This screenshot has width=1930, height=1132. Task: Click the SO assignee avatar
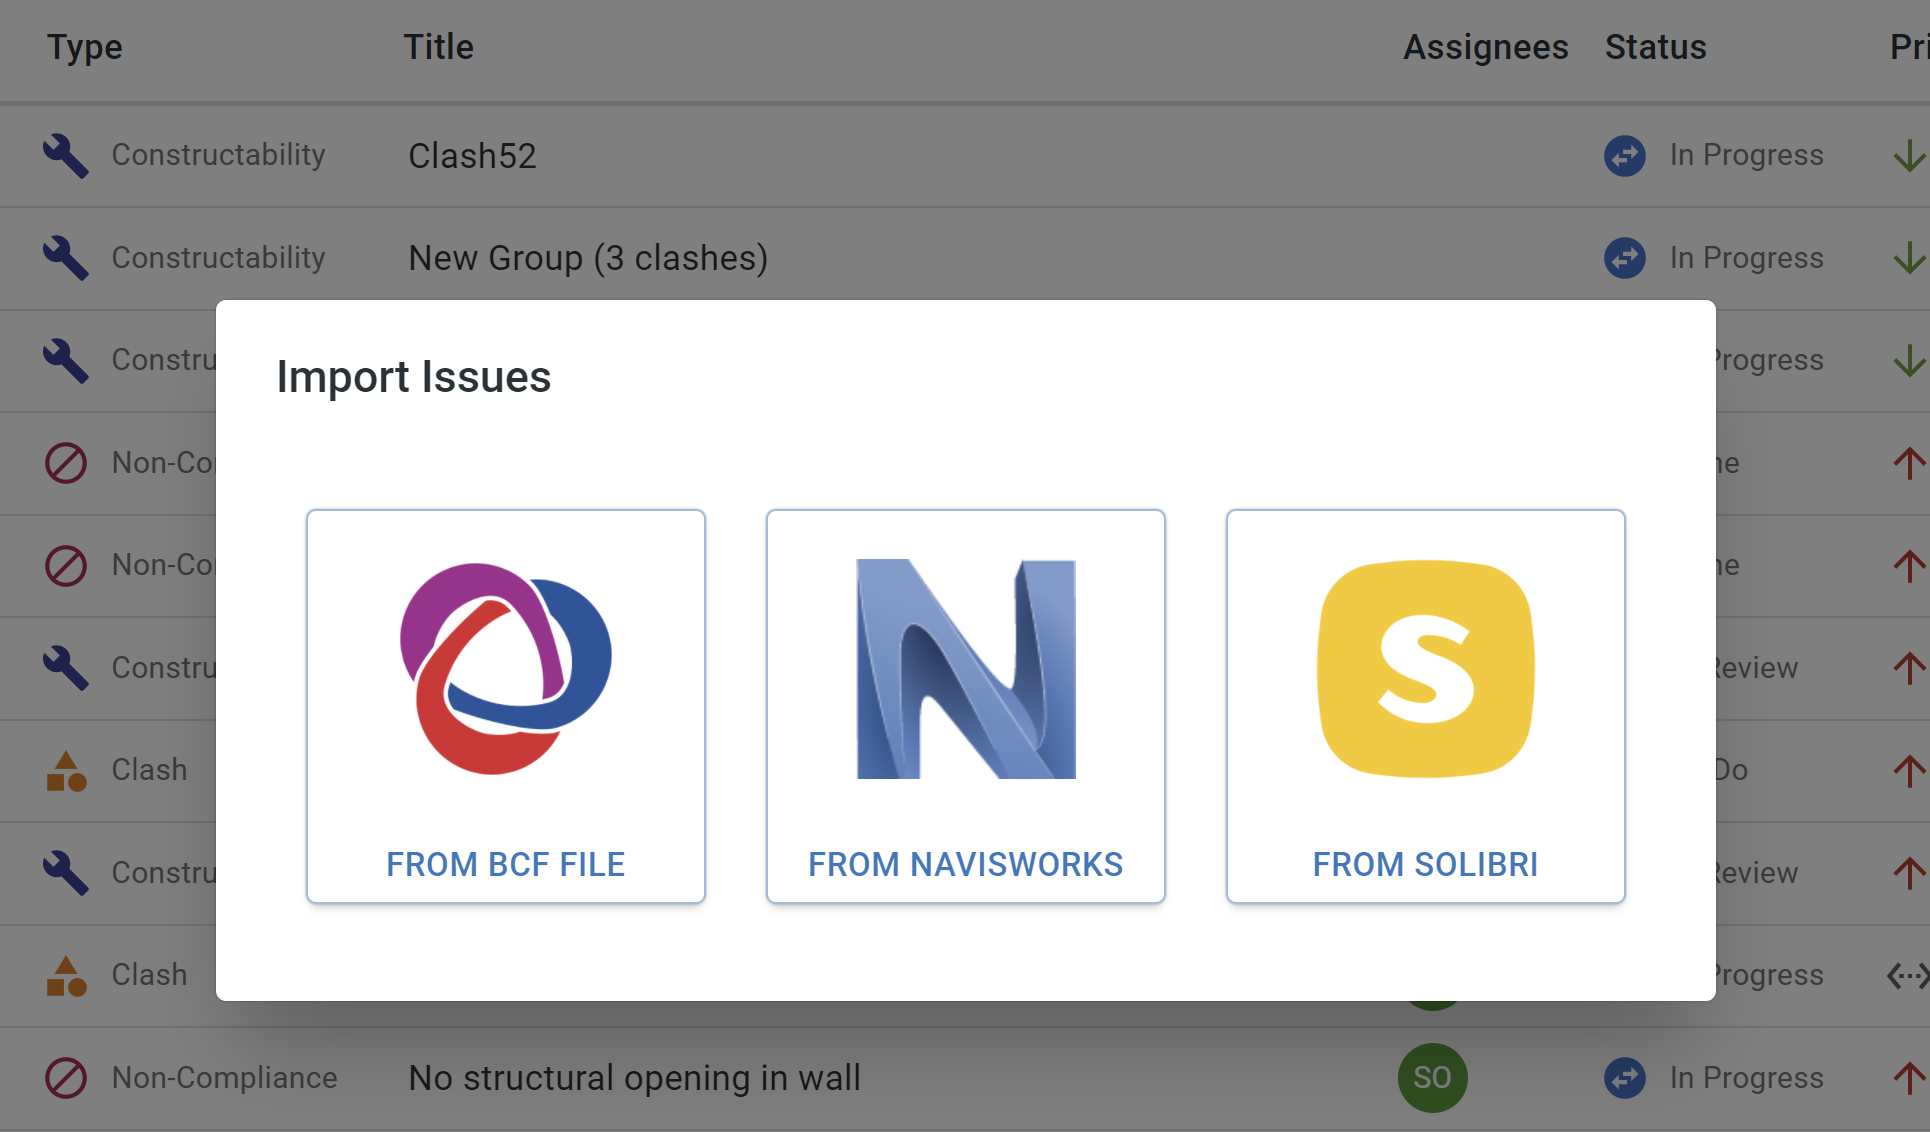click(1432, 1078)
